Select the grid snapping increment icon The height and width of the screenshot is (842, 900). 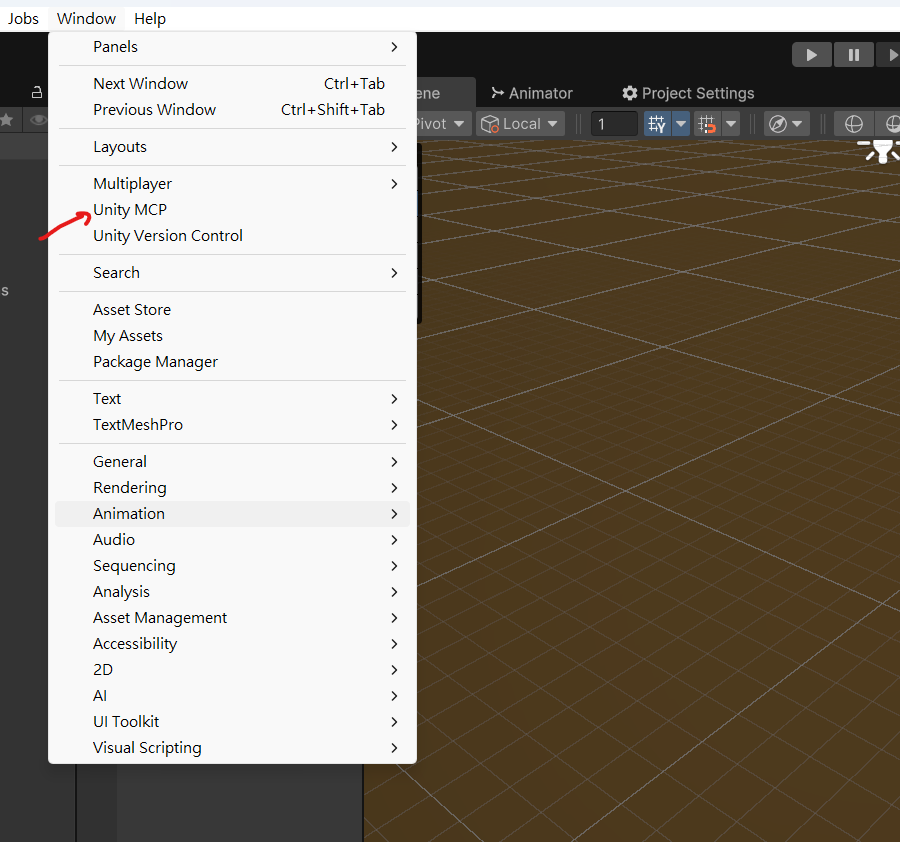coord(707,123)
